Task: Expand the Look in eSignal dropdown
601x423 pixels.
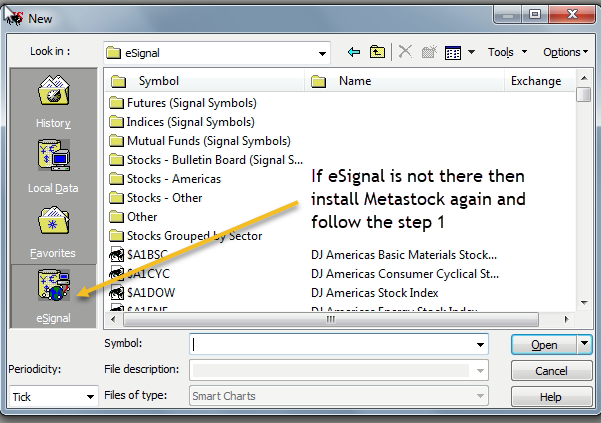Action: (x=322, y=53)
